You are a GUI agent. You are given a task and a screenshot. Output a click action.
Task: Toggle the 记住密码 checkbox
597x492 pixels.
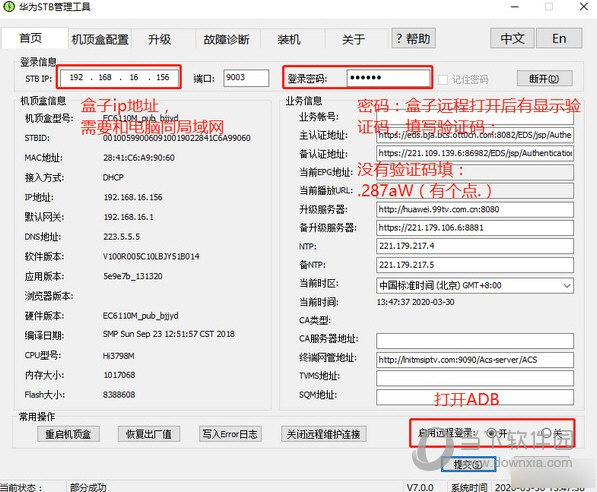[x=442, y=80]
